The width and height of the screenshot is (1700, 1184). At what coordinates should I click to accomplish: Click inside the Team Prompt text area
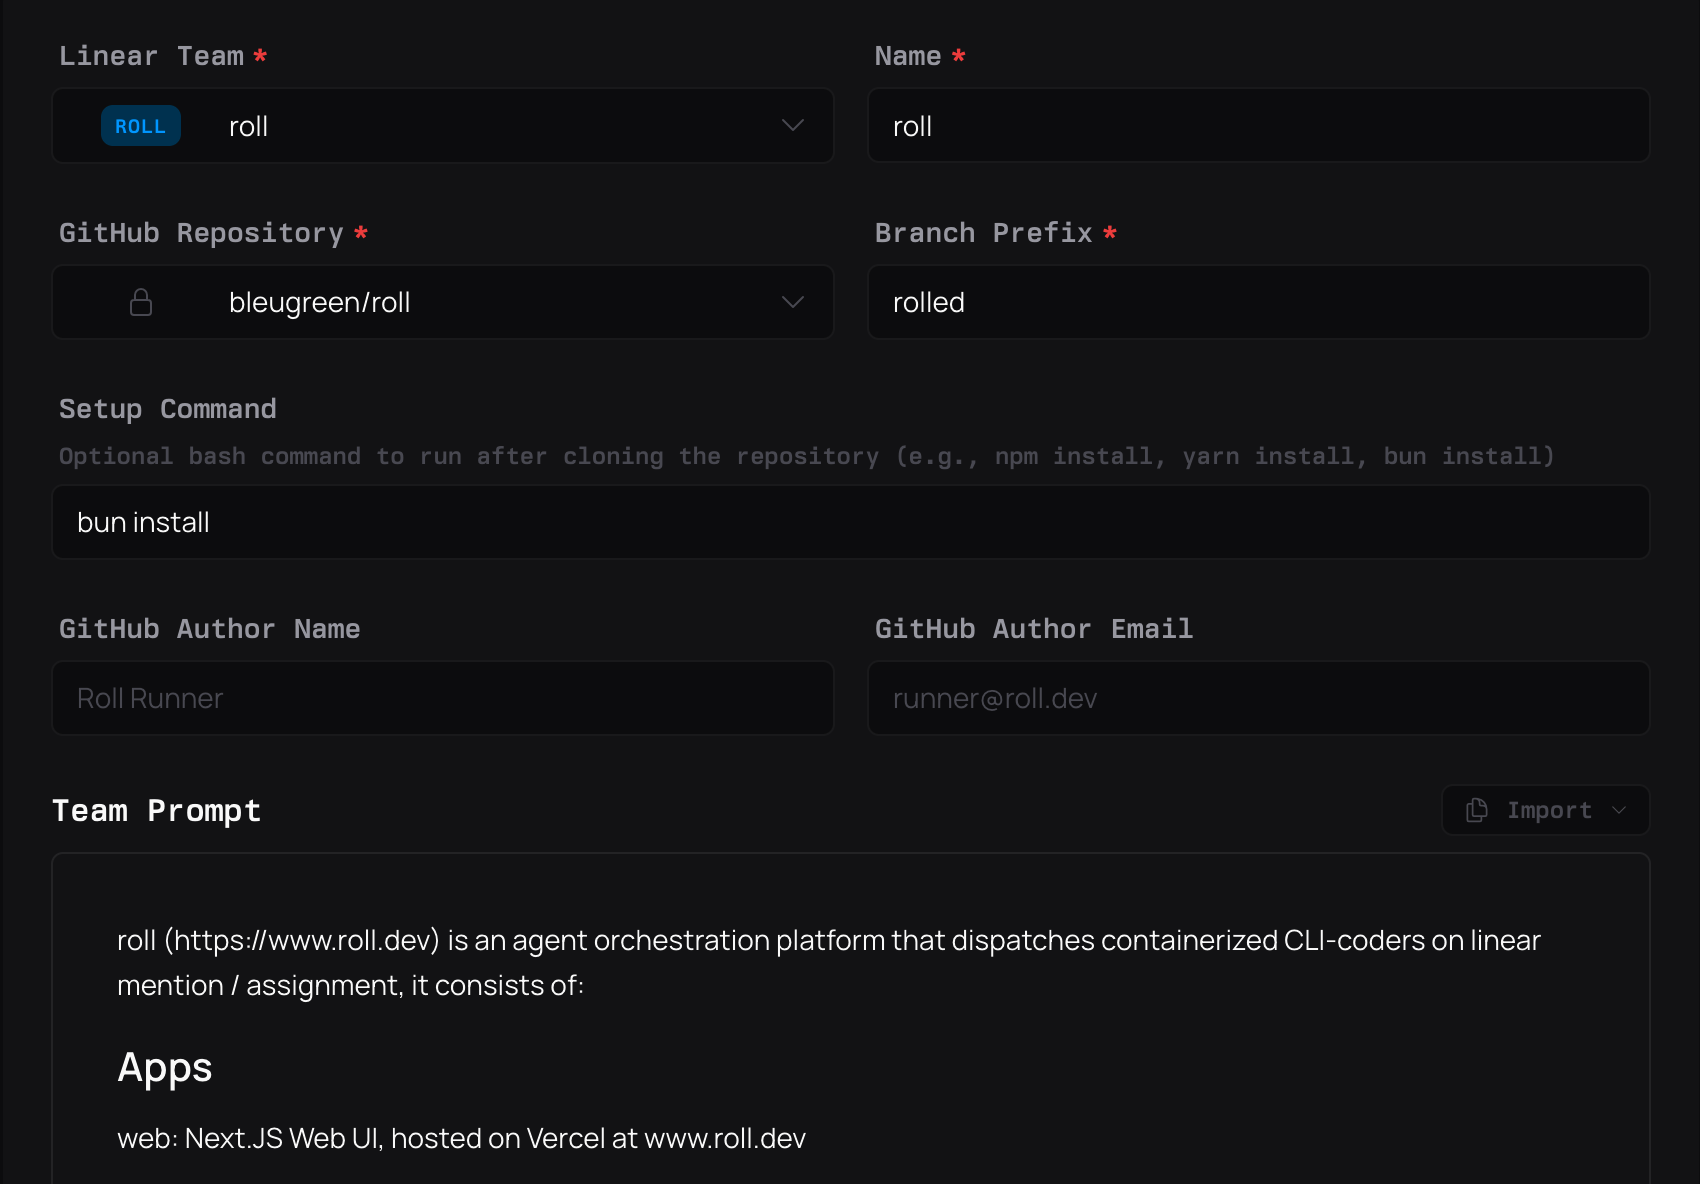850,1020
